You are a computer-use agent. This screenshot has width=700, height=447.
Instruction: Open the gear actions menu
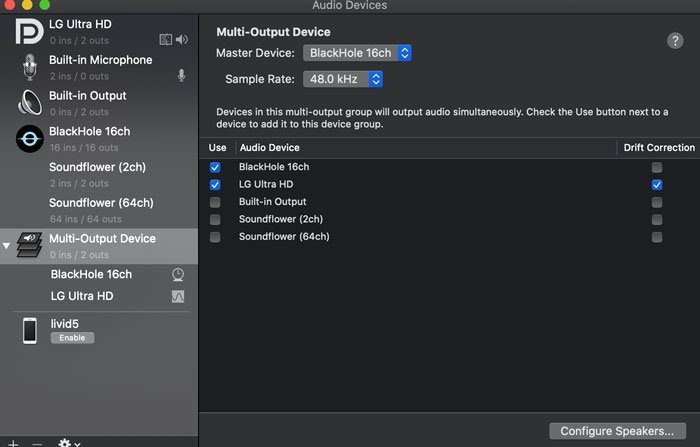click(x=69, y=443)
